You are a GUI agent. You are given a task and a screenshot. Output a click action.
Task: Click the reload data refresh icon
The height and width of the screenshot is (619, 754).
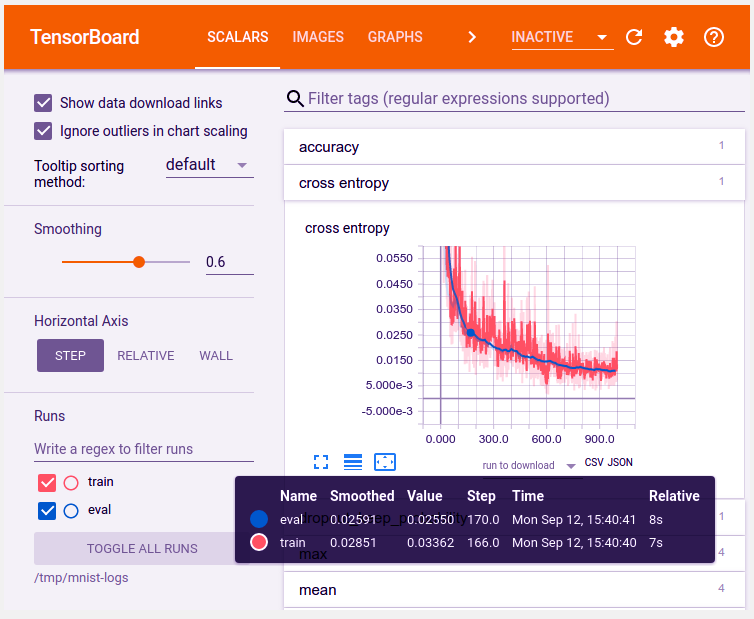coord(633,37)
